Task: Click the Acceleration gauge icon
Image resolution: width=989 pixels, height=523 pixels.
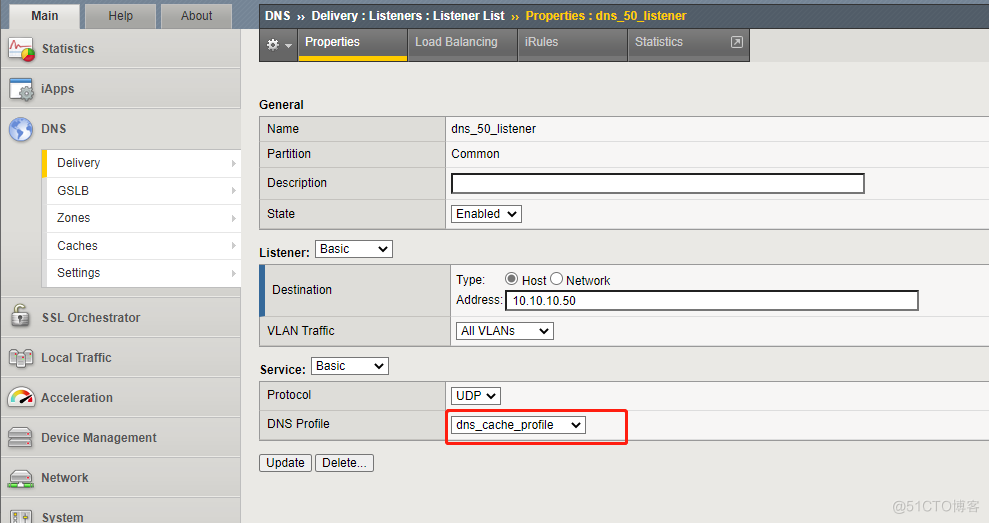Action: coord(21,397)
